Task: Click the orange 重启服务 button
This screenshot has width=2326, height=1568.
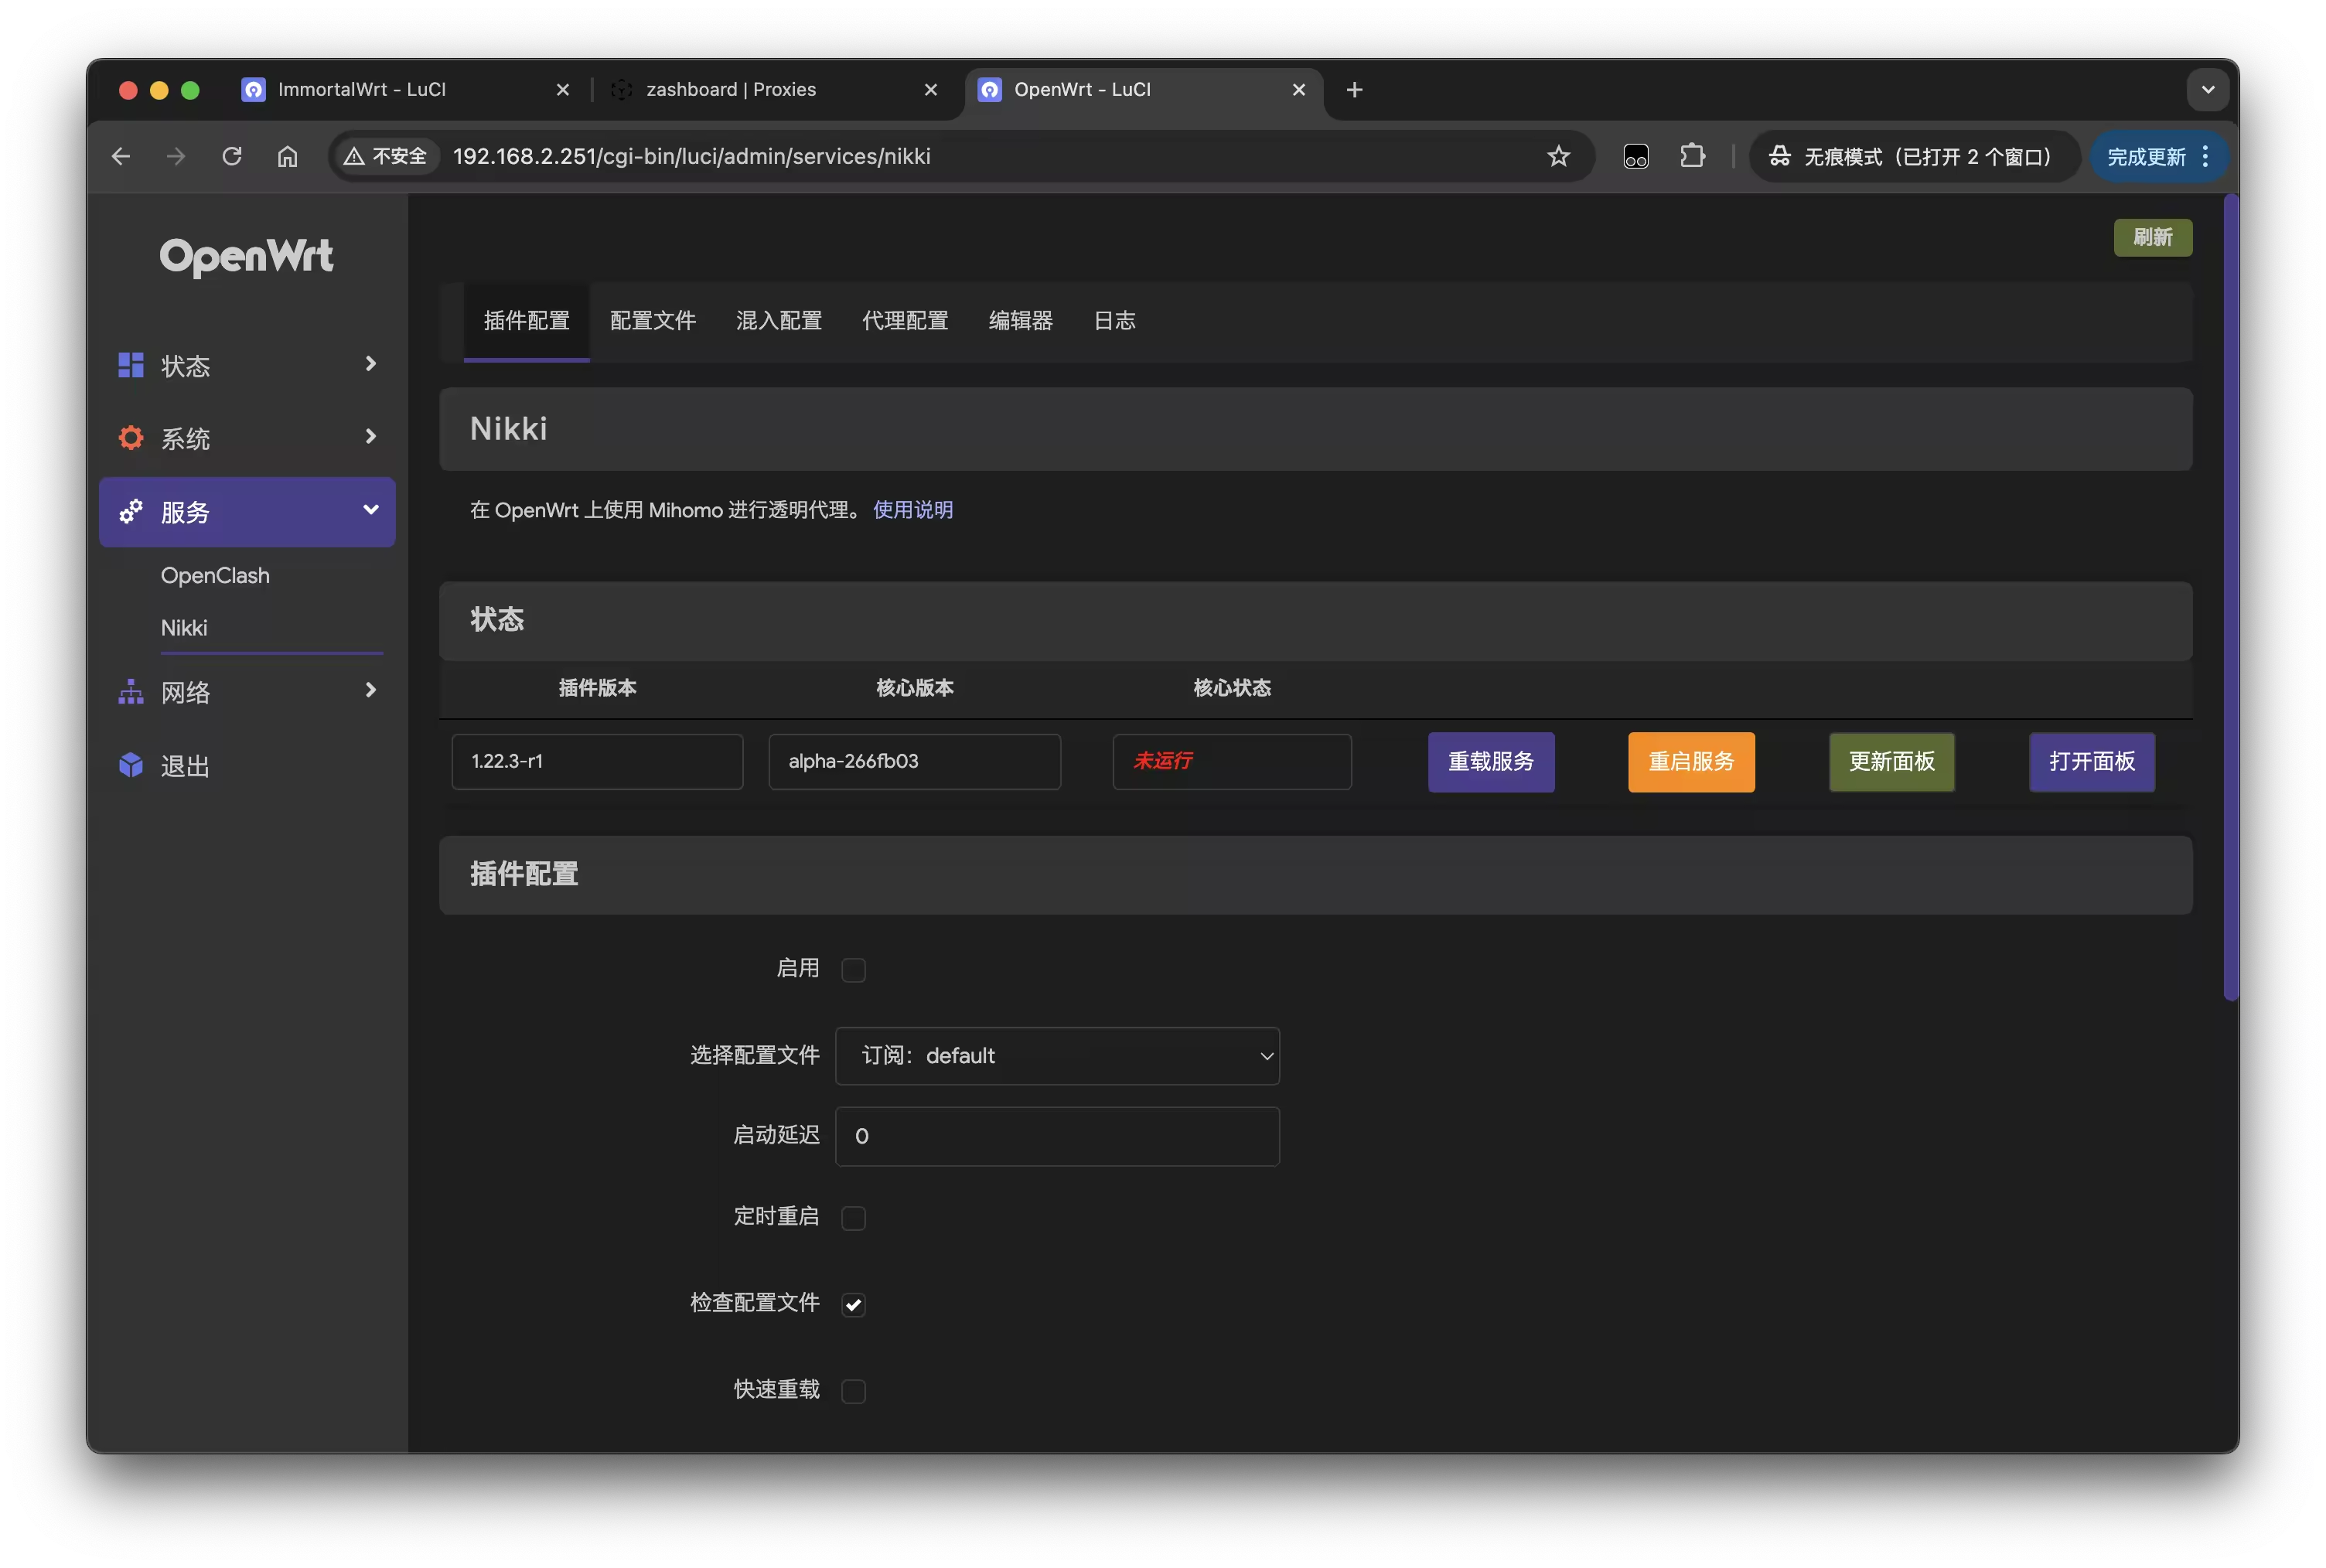Action: coord(1690,762)
